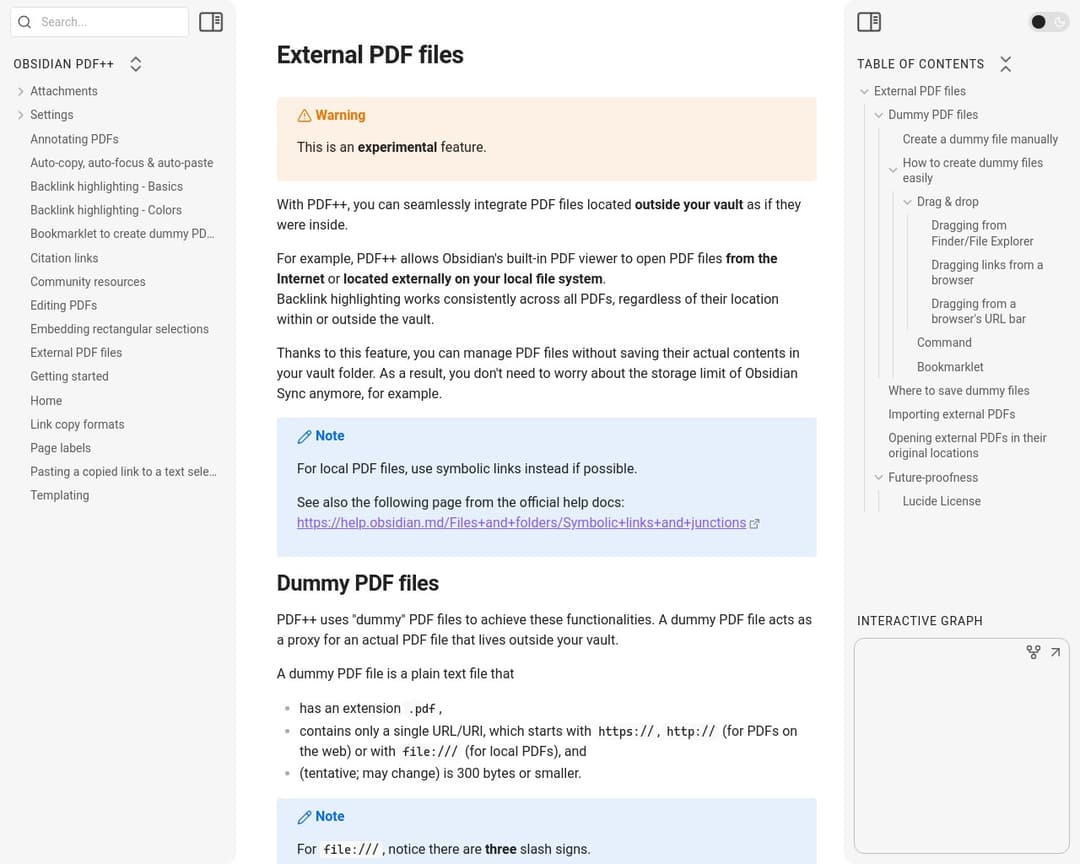Toggle the left sidebar panel icon
This screenshot has width=1080, height=864.
point(211,22)
